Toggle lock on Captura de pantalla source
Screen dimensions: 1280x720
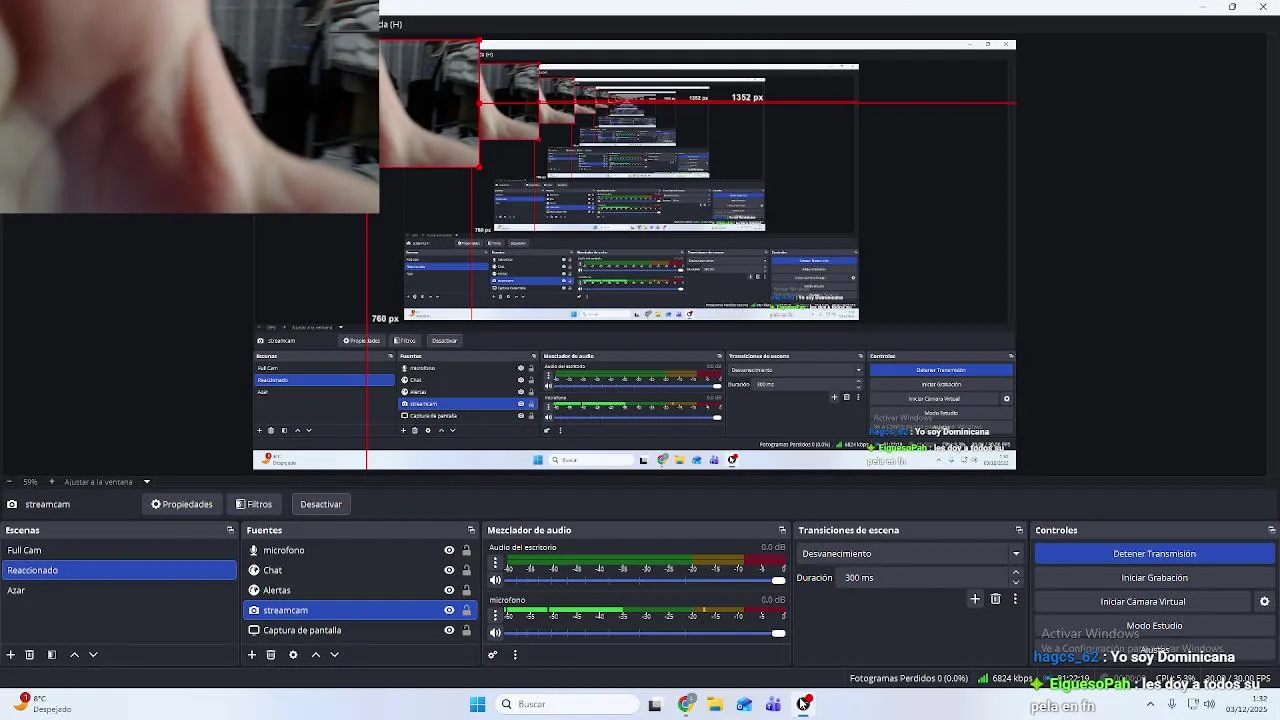(x=466, y=630)
